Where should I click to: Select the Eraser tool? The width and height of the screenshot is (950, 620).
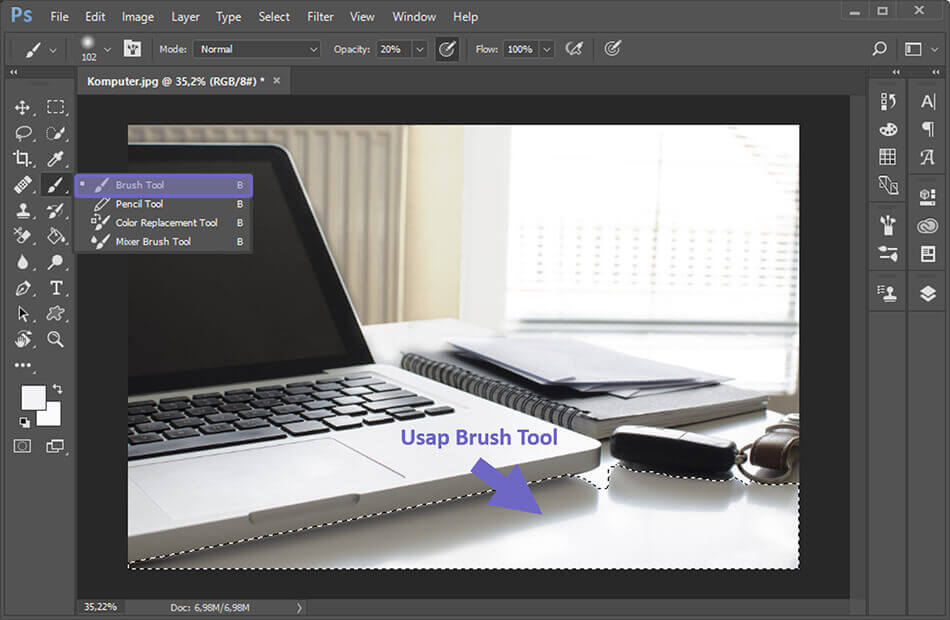click(x=22, y=236)
